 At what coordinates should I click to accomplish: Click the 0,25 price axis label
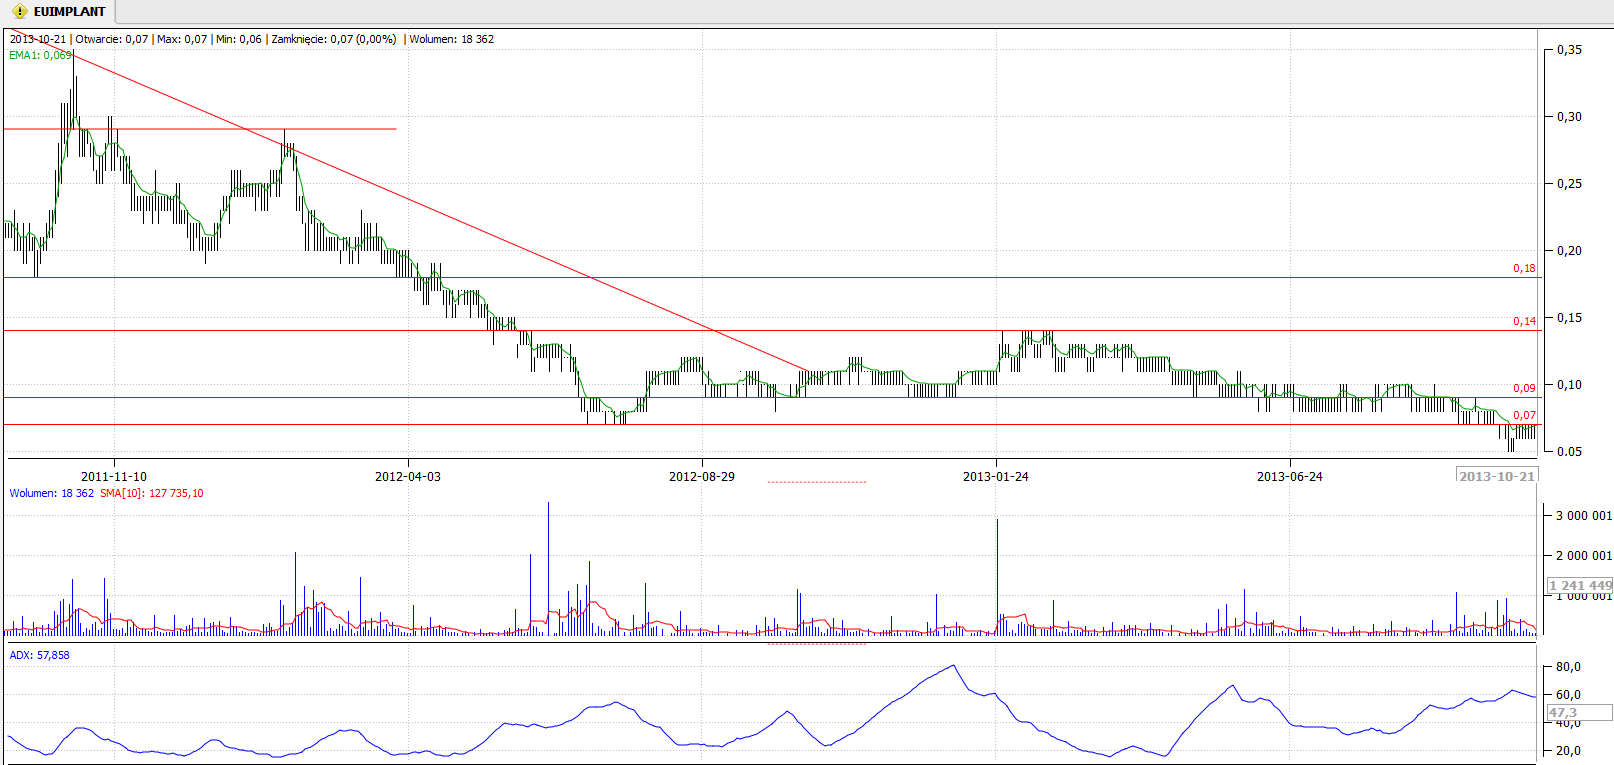point(1569,183)
